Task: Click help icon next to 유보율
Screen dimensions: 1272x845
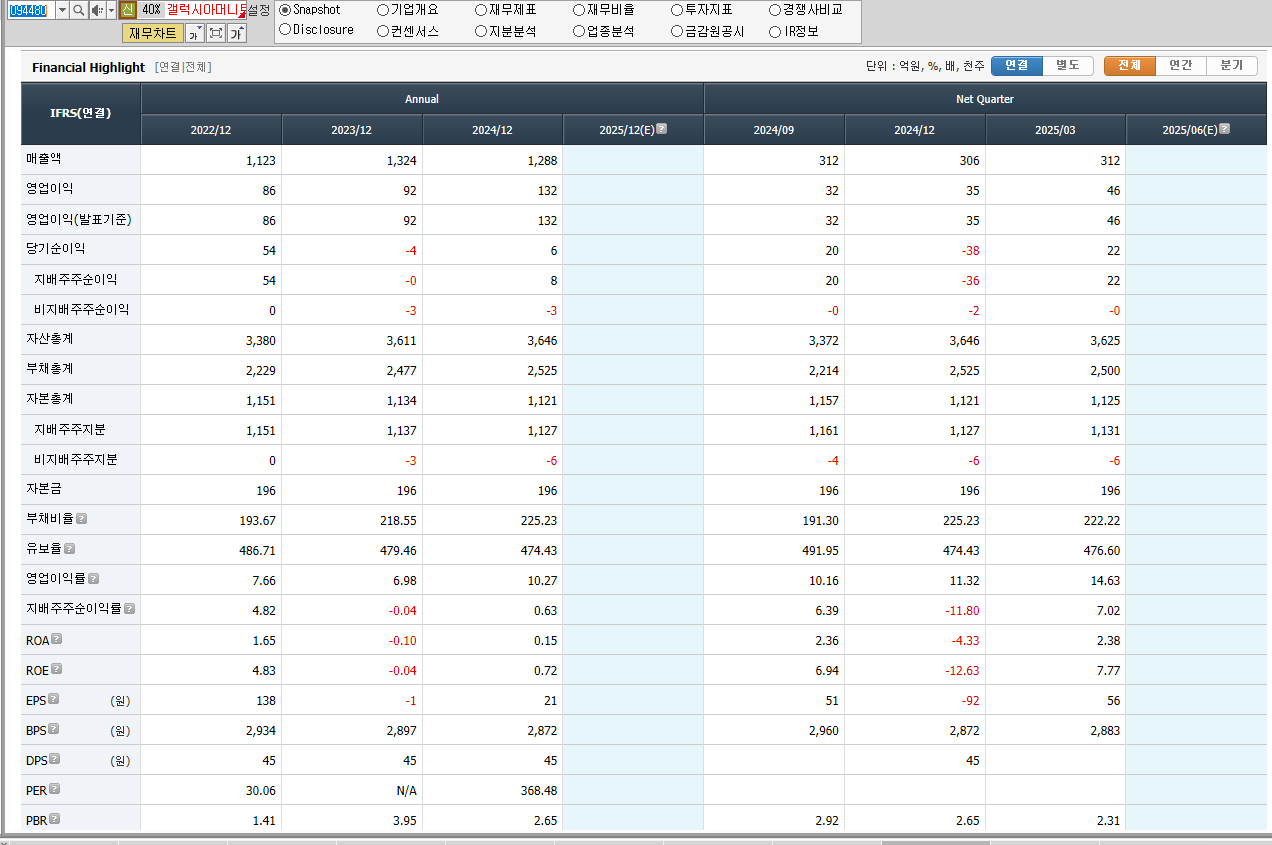Action: [x=70, y=549]
